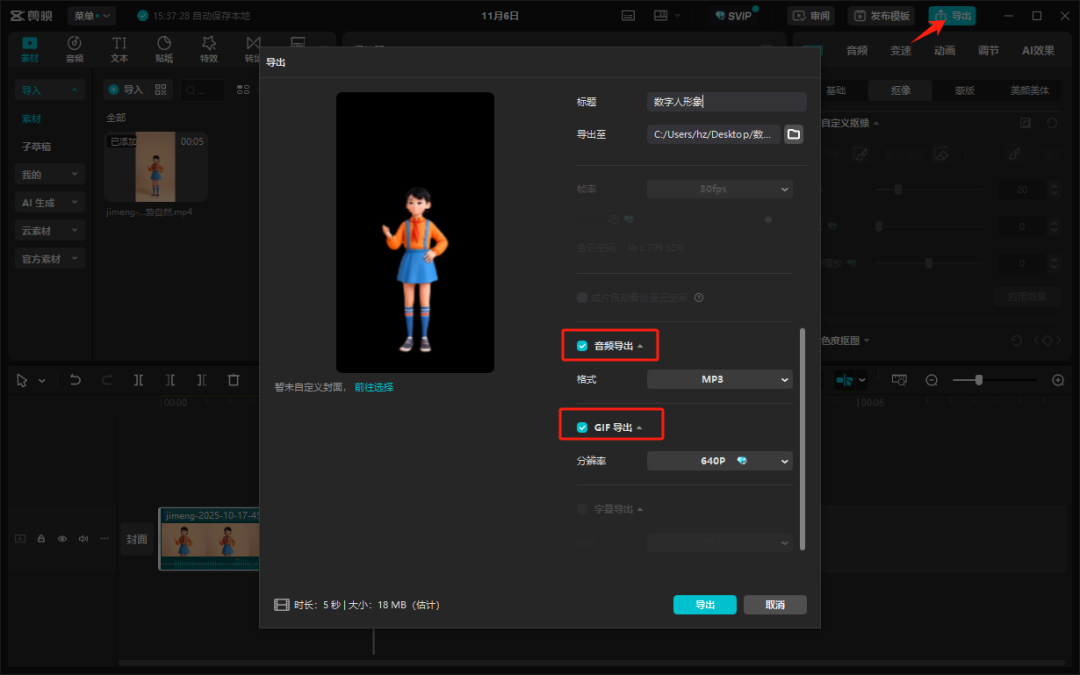Toggle the track visibility eye icon
Screen dimensions: 1080x675
click(x=62, y=539)
